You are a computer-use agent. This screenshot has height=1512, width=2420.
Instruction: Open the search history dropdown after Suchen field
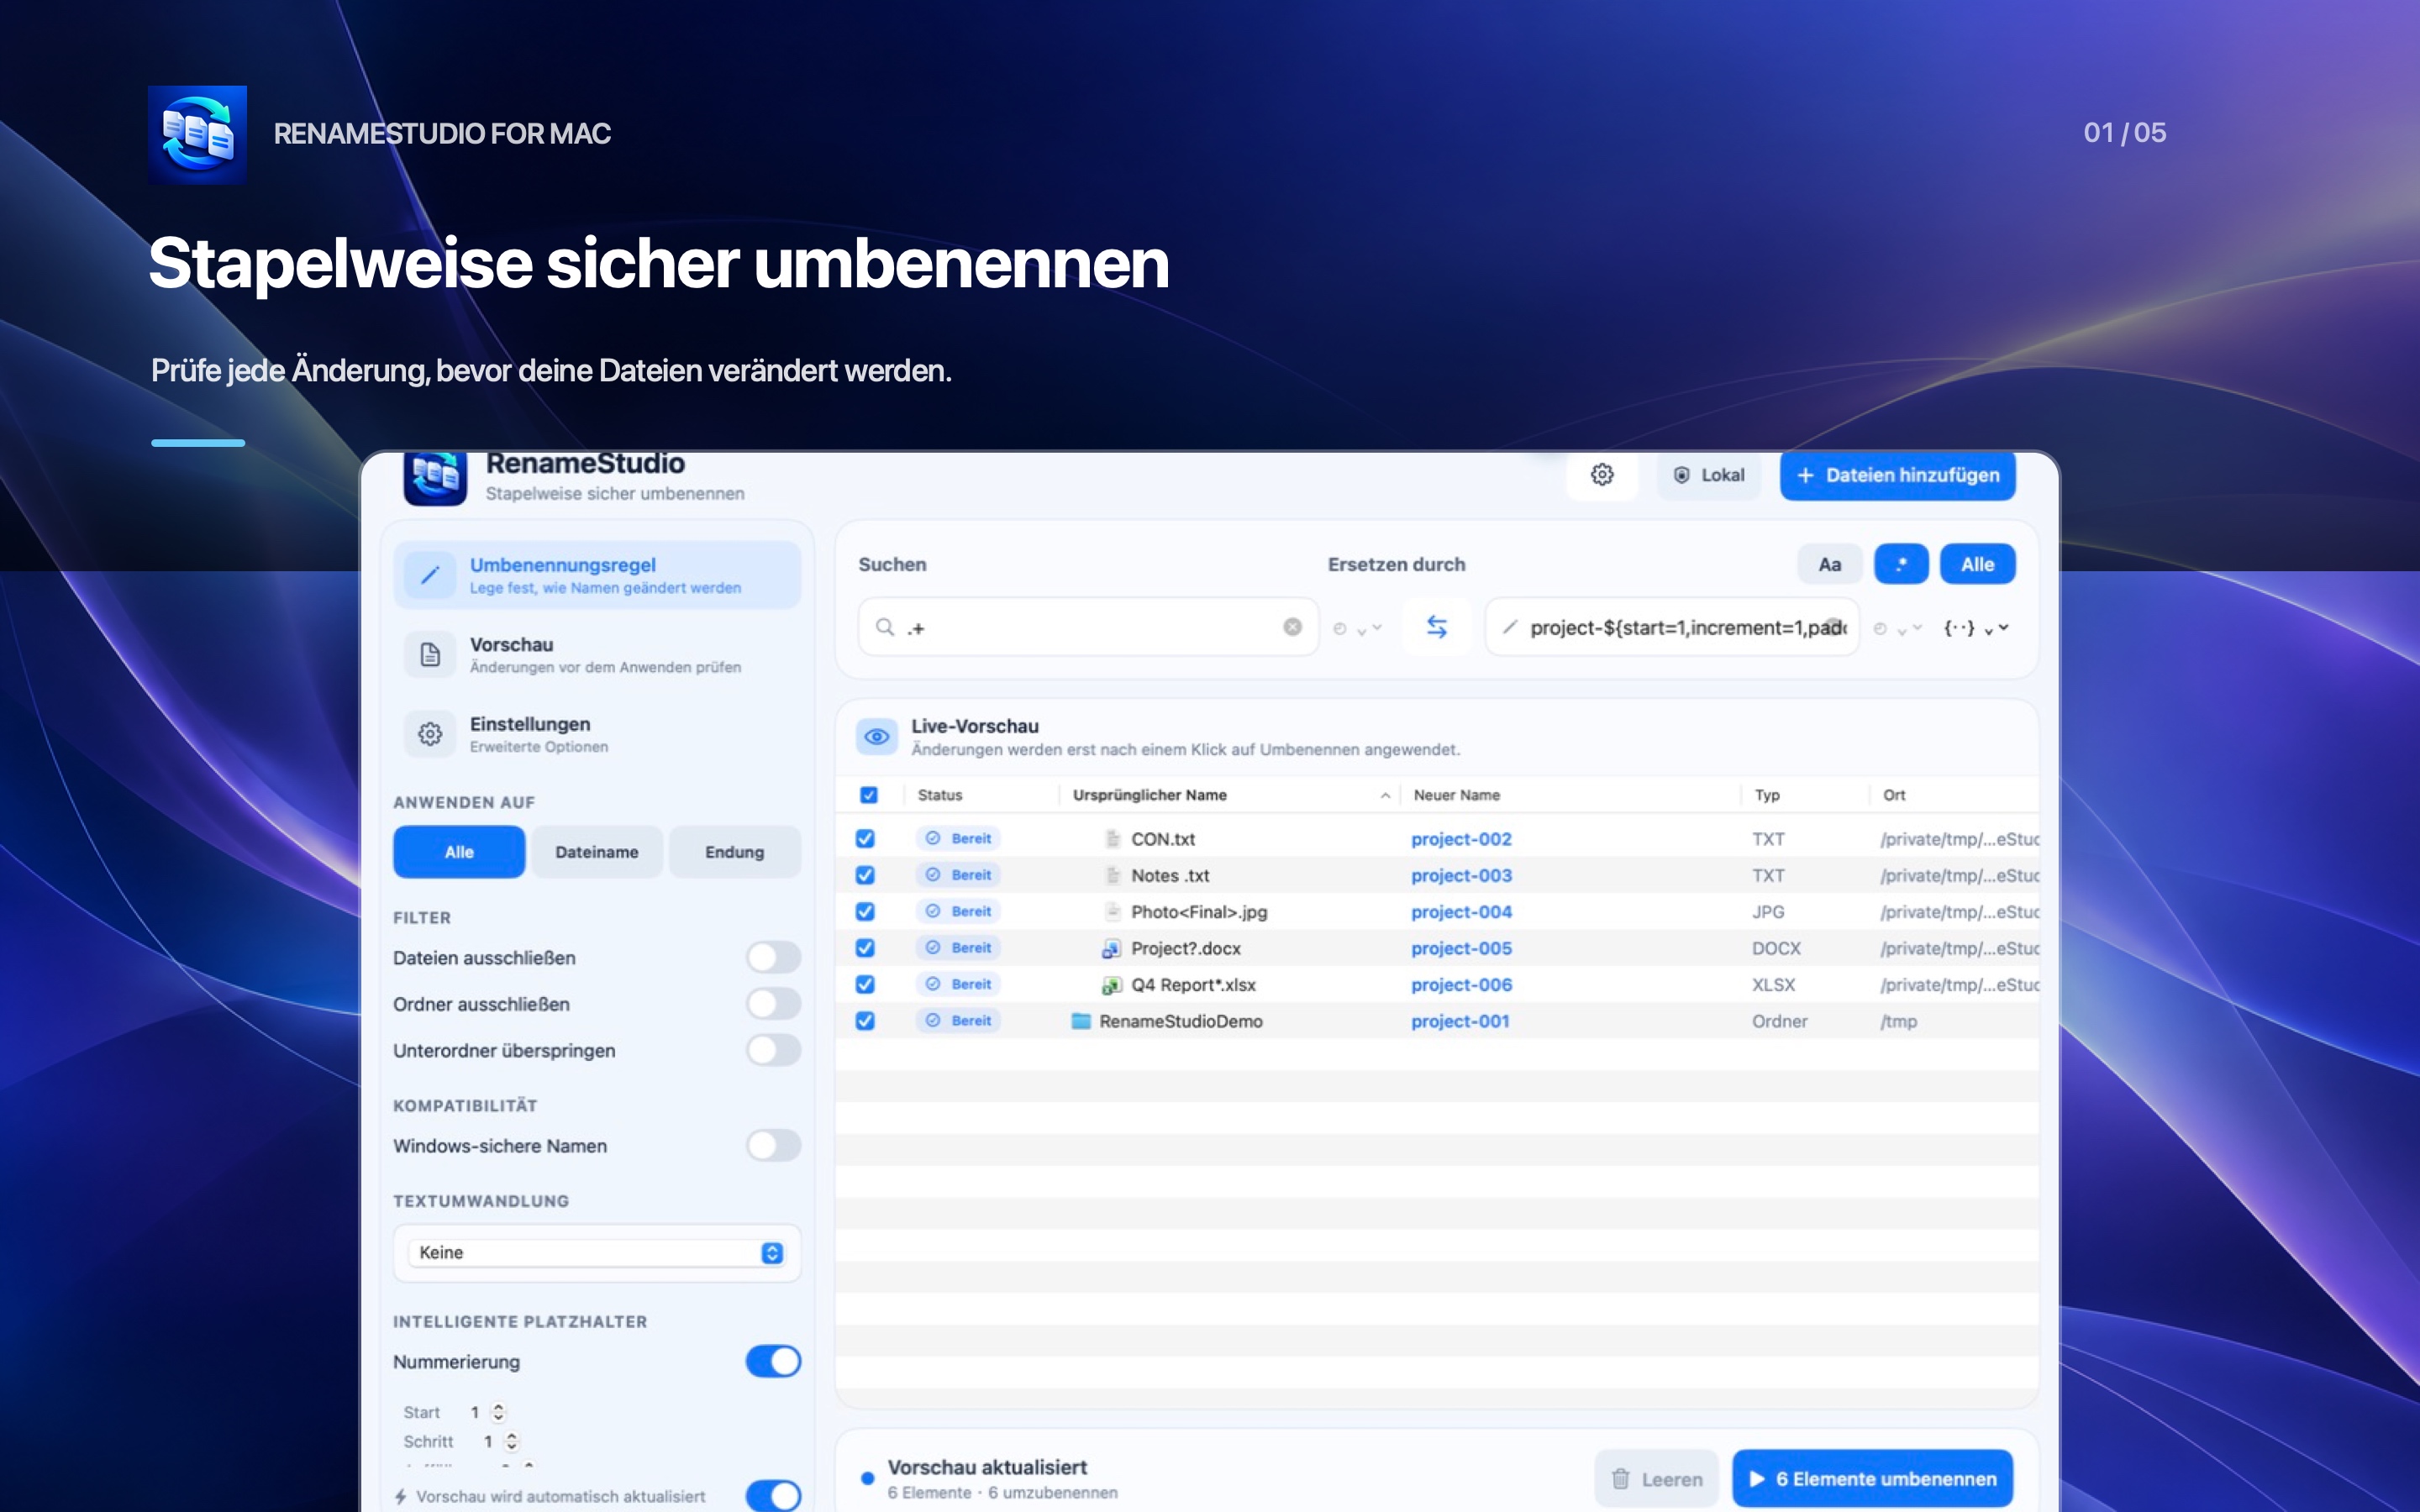1357,628
